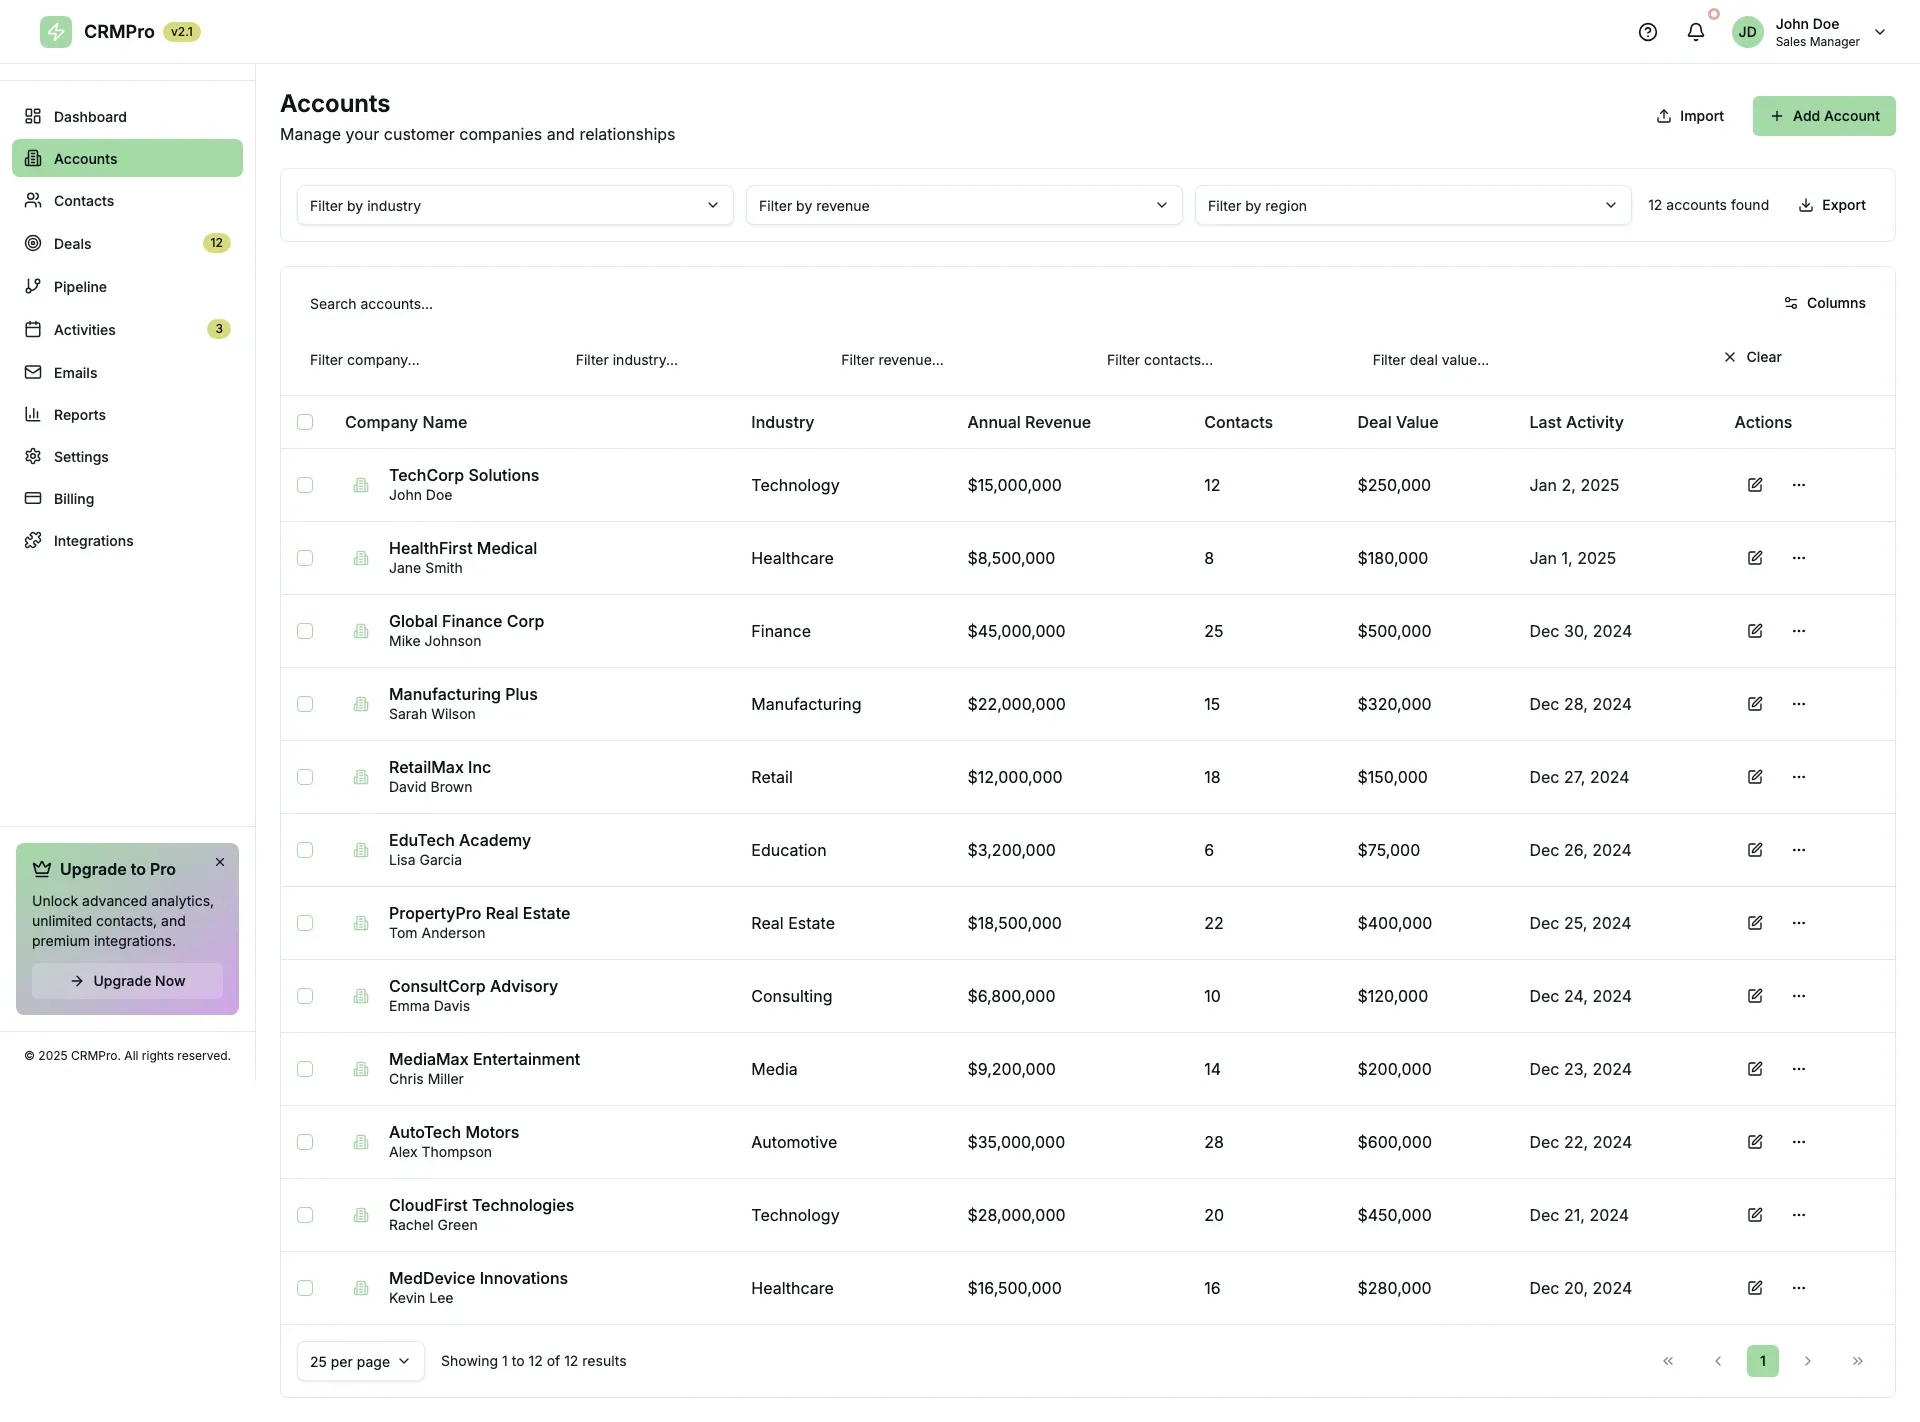Switch to the Contacts section
Screen dimensions: 1920x1422
click(x=82, y=200)
